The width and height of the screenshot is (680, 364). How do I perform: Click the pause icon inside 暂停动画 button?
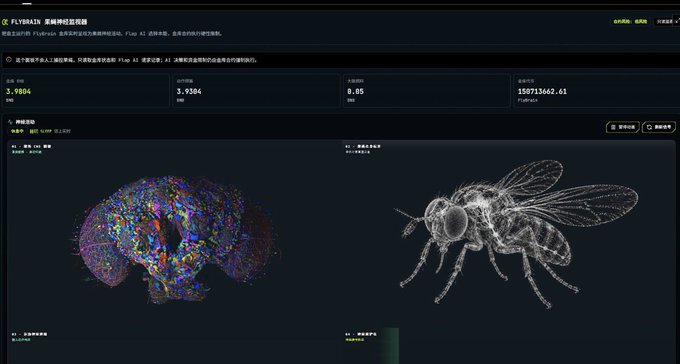pos(613,127)
